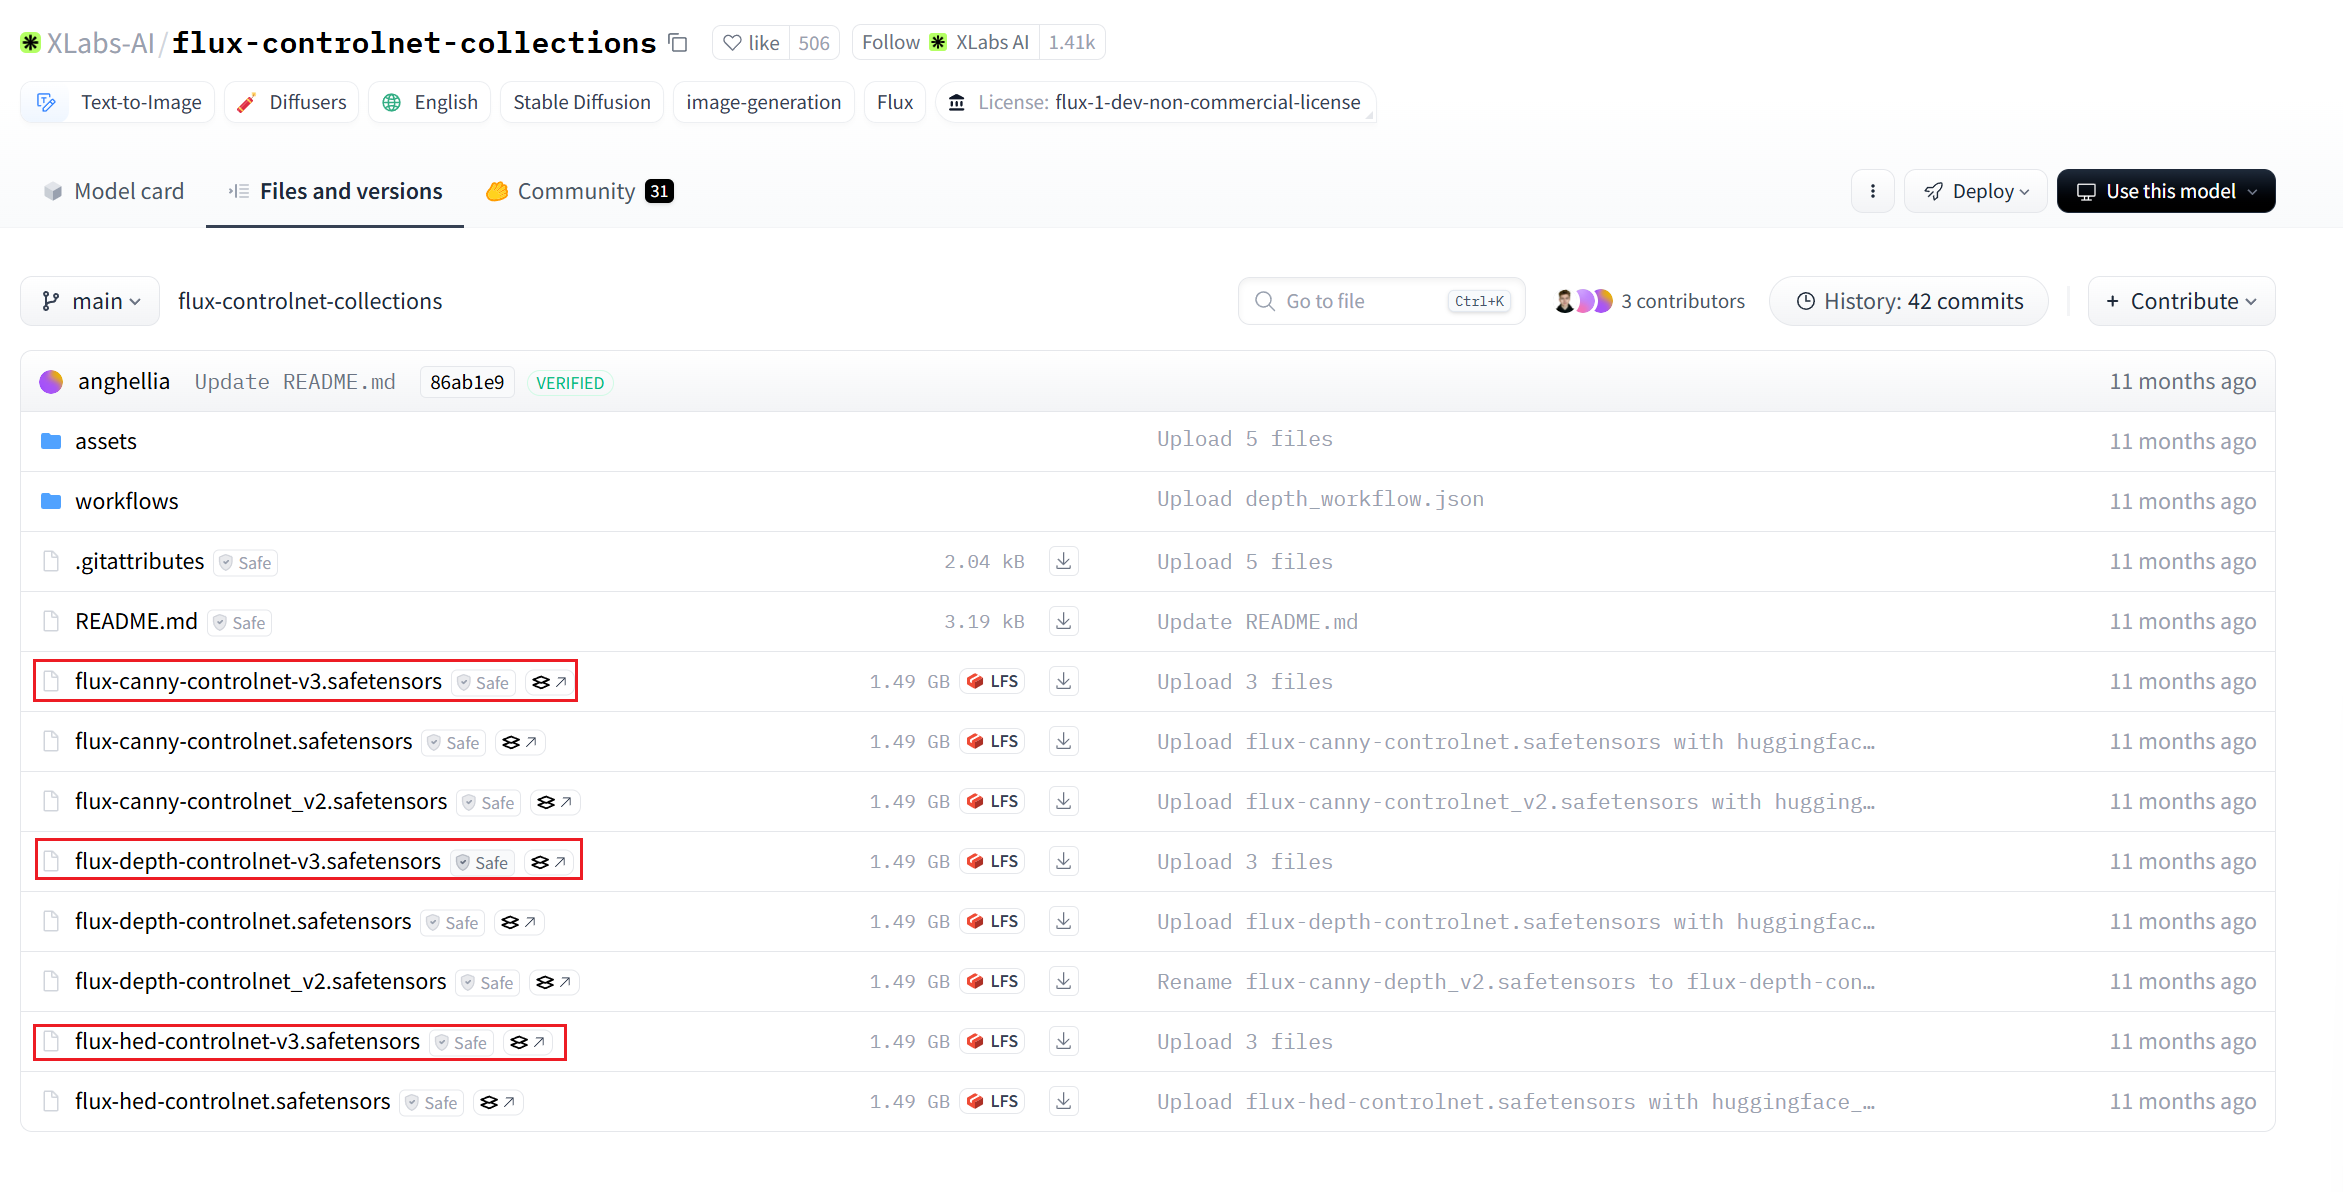The image size is (2343, 1192).
Task: Open the Community tab
Action: [x=580, y=191]
